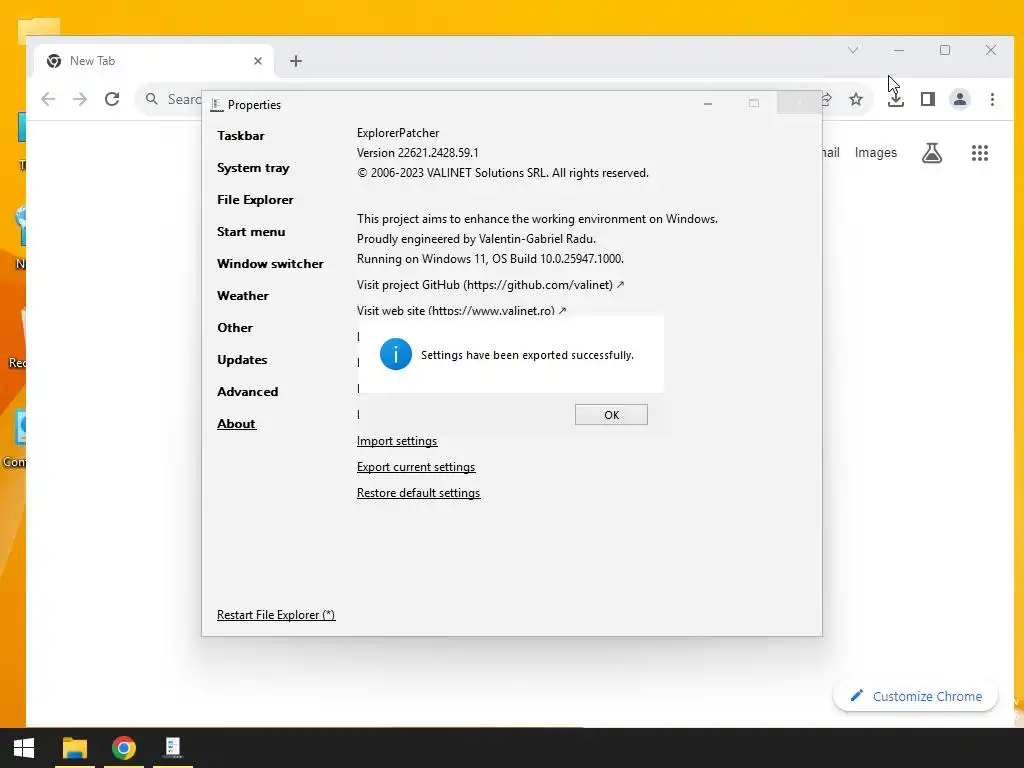1024x768 pixels.
Task: Close the New Tab tab in Chrome
Action: (x=258, y=61)
